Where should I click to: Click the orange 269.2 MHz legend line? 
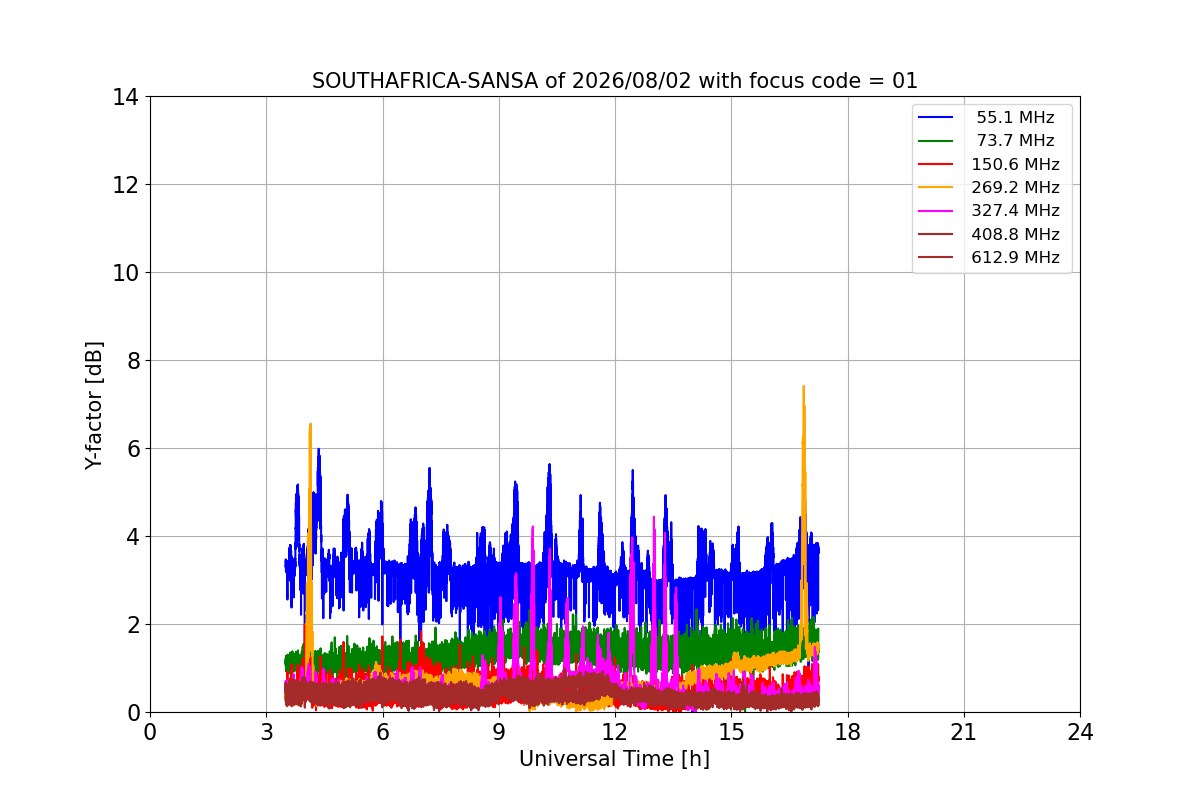coord(937,188)
